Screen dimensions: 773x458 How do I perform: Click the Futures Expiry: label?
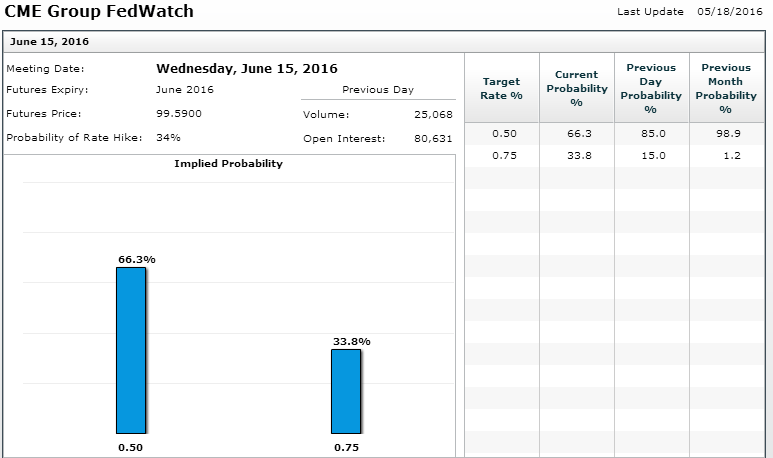tap(47, 90)
